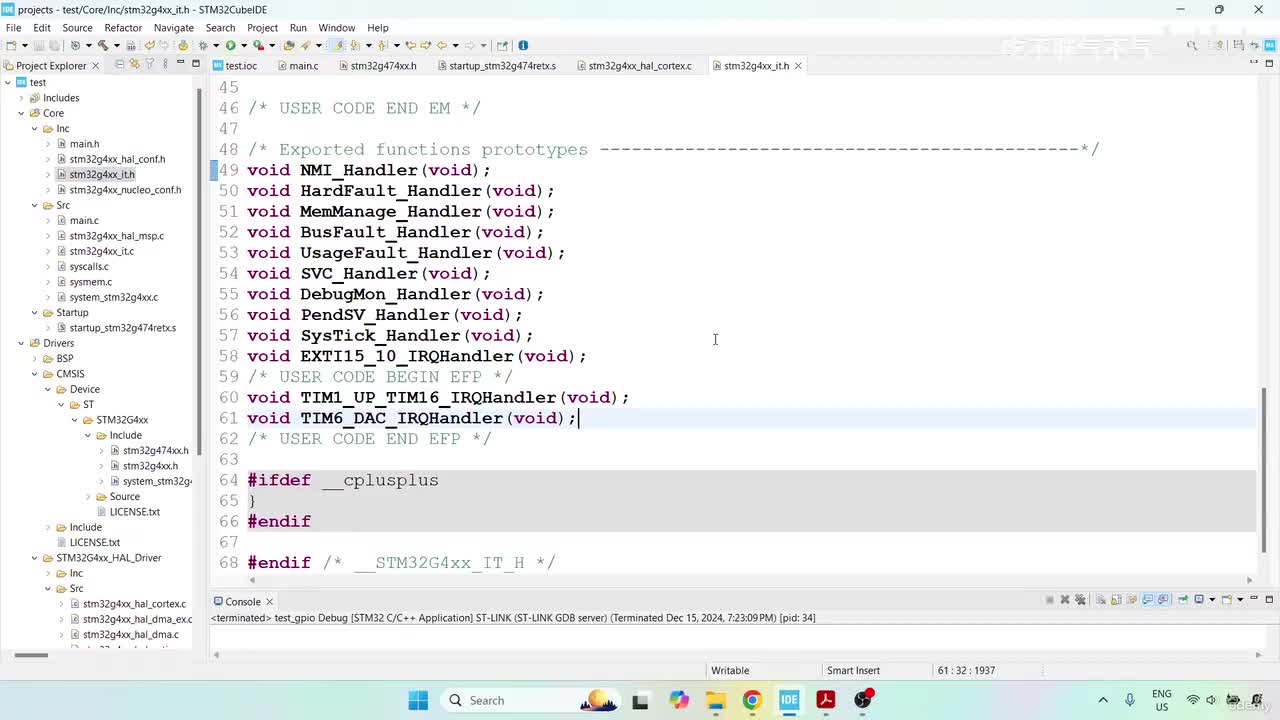The width and height of the screenshot is (1280, 720).
Task: Toggle Mark Occurrences highlighter in toolbar
Action: coord(339,45)
